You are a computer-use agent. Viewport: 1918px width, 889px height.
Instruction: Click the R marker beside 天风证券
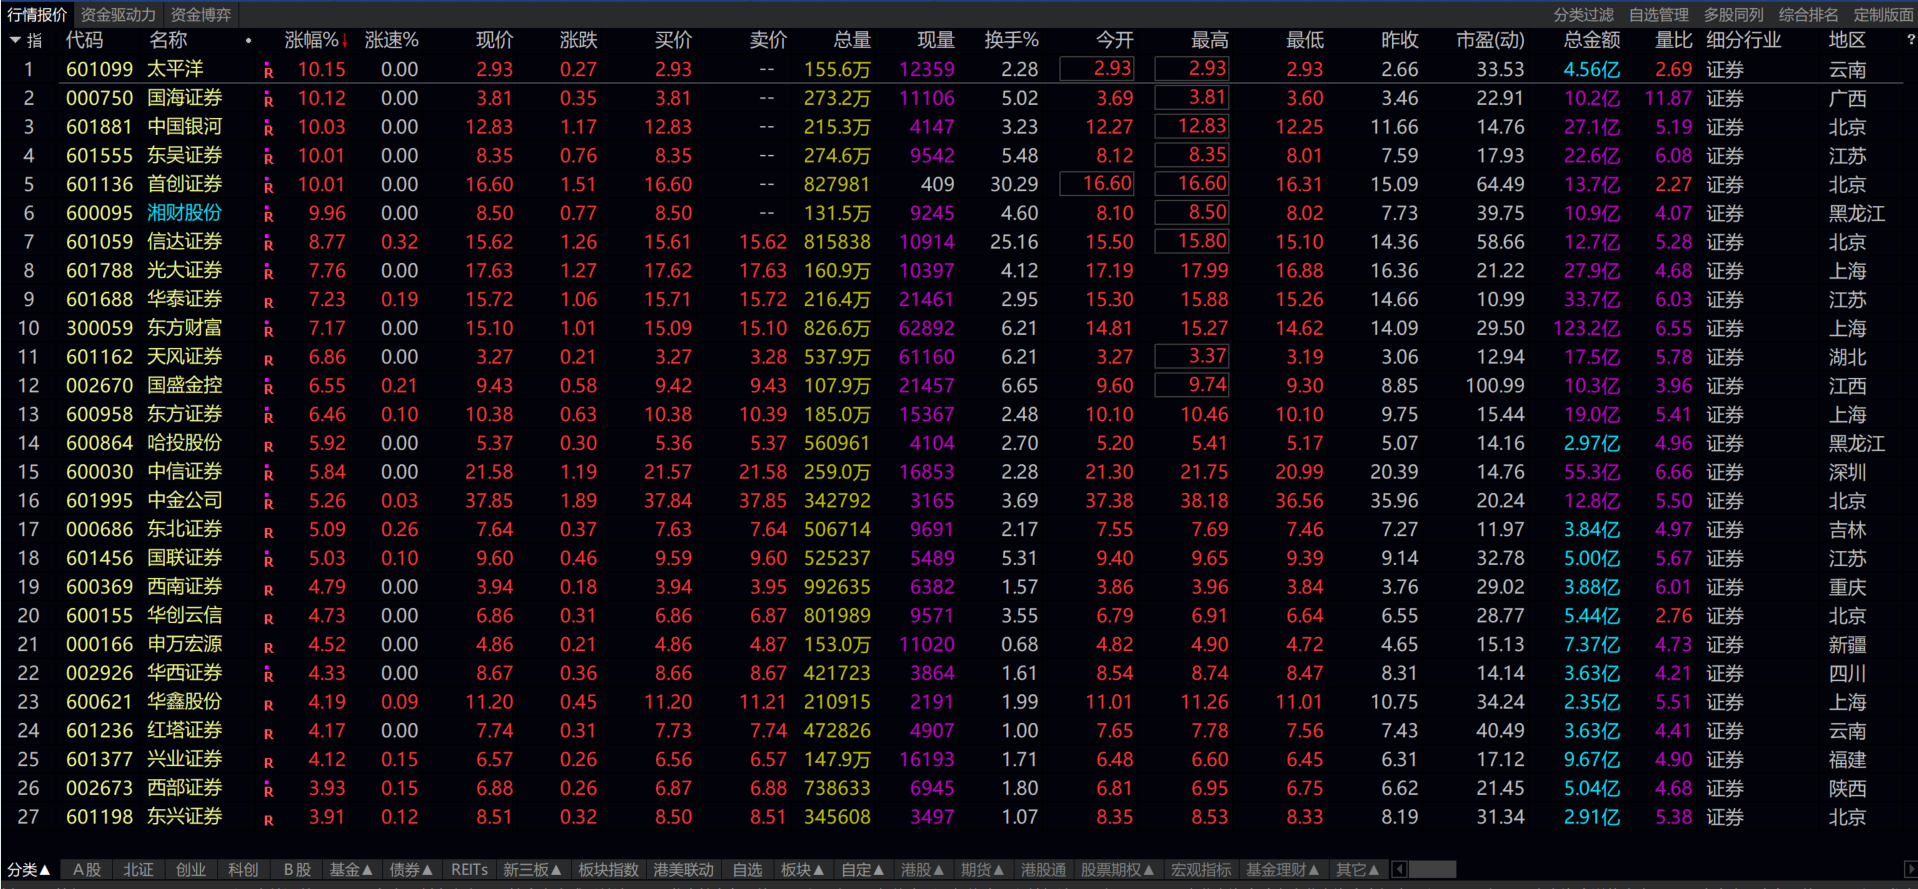[268, 359]
